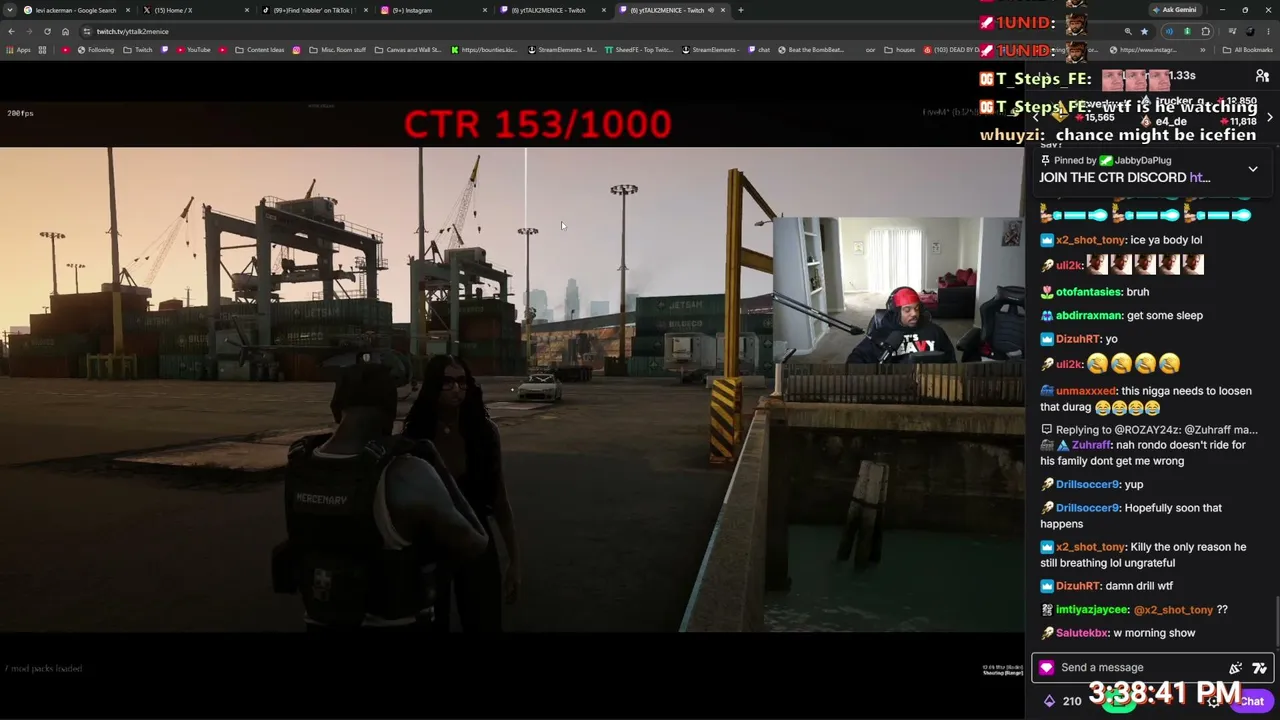Image resolution: width=1280 pixels, height=720 pixels.
Task: Switch to the TikTok nibbler tab
Action: click(314, 10)
